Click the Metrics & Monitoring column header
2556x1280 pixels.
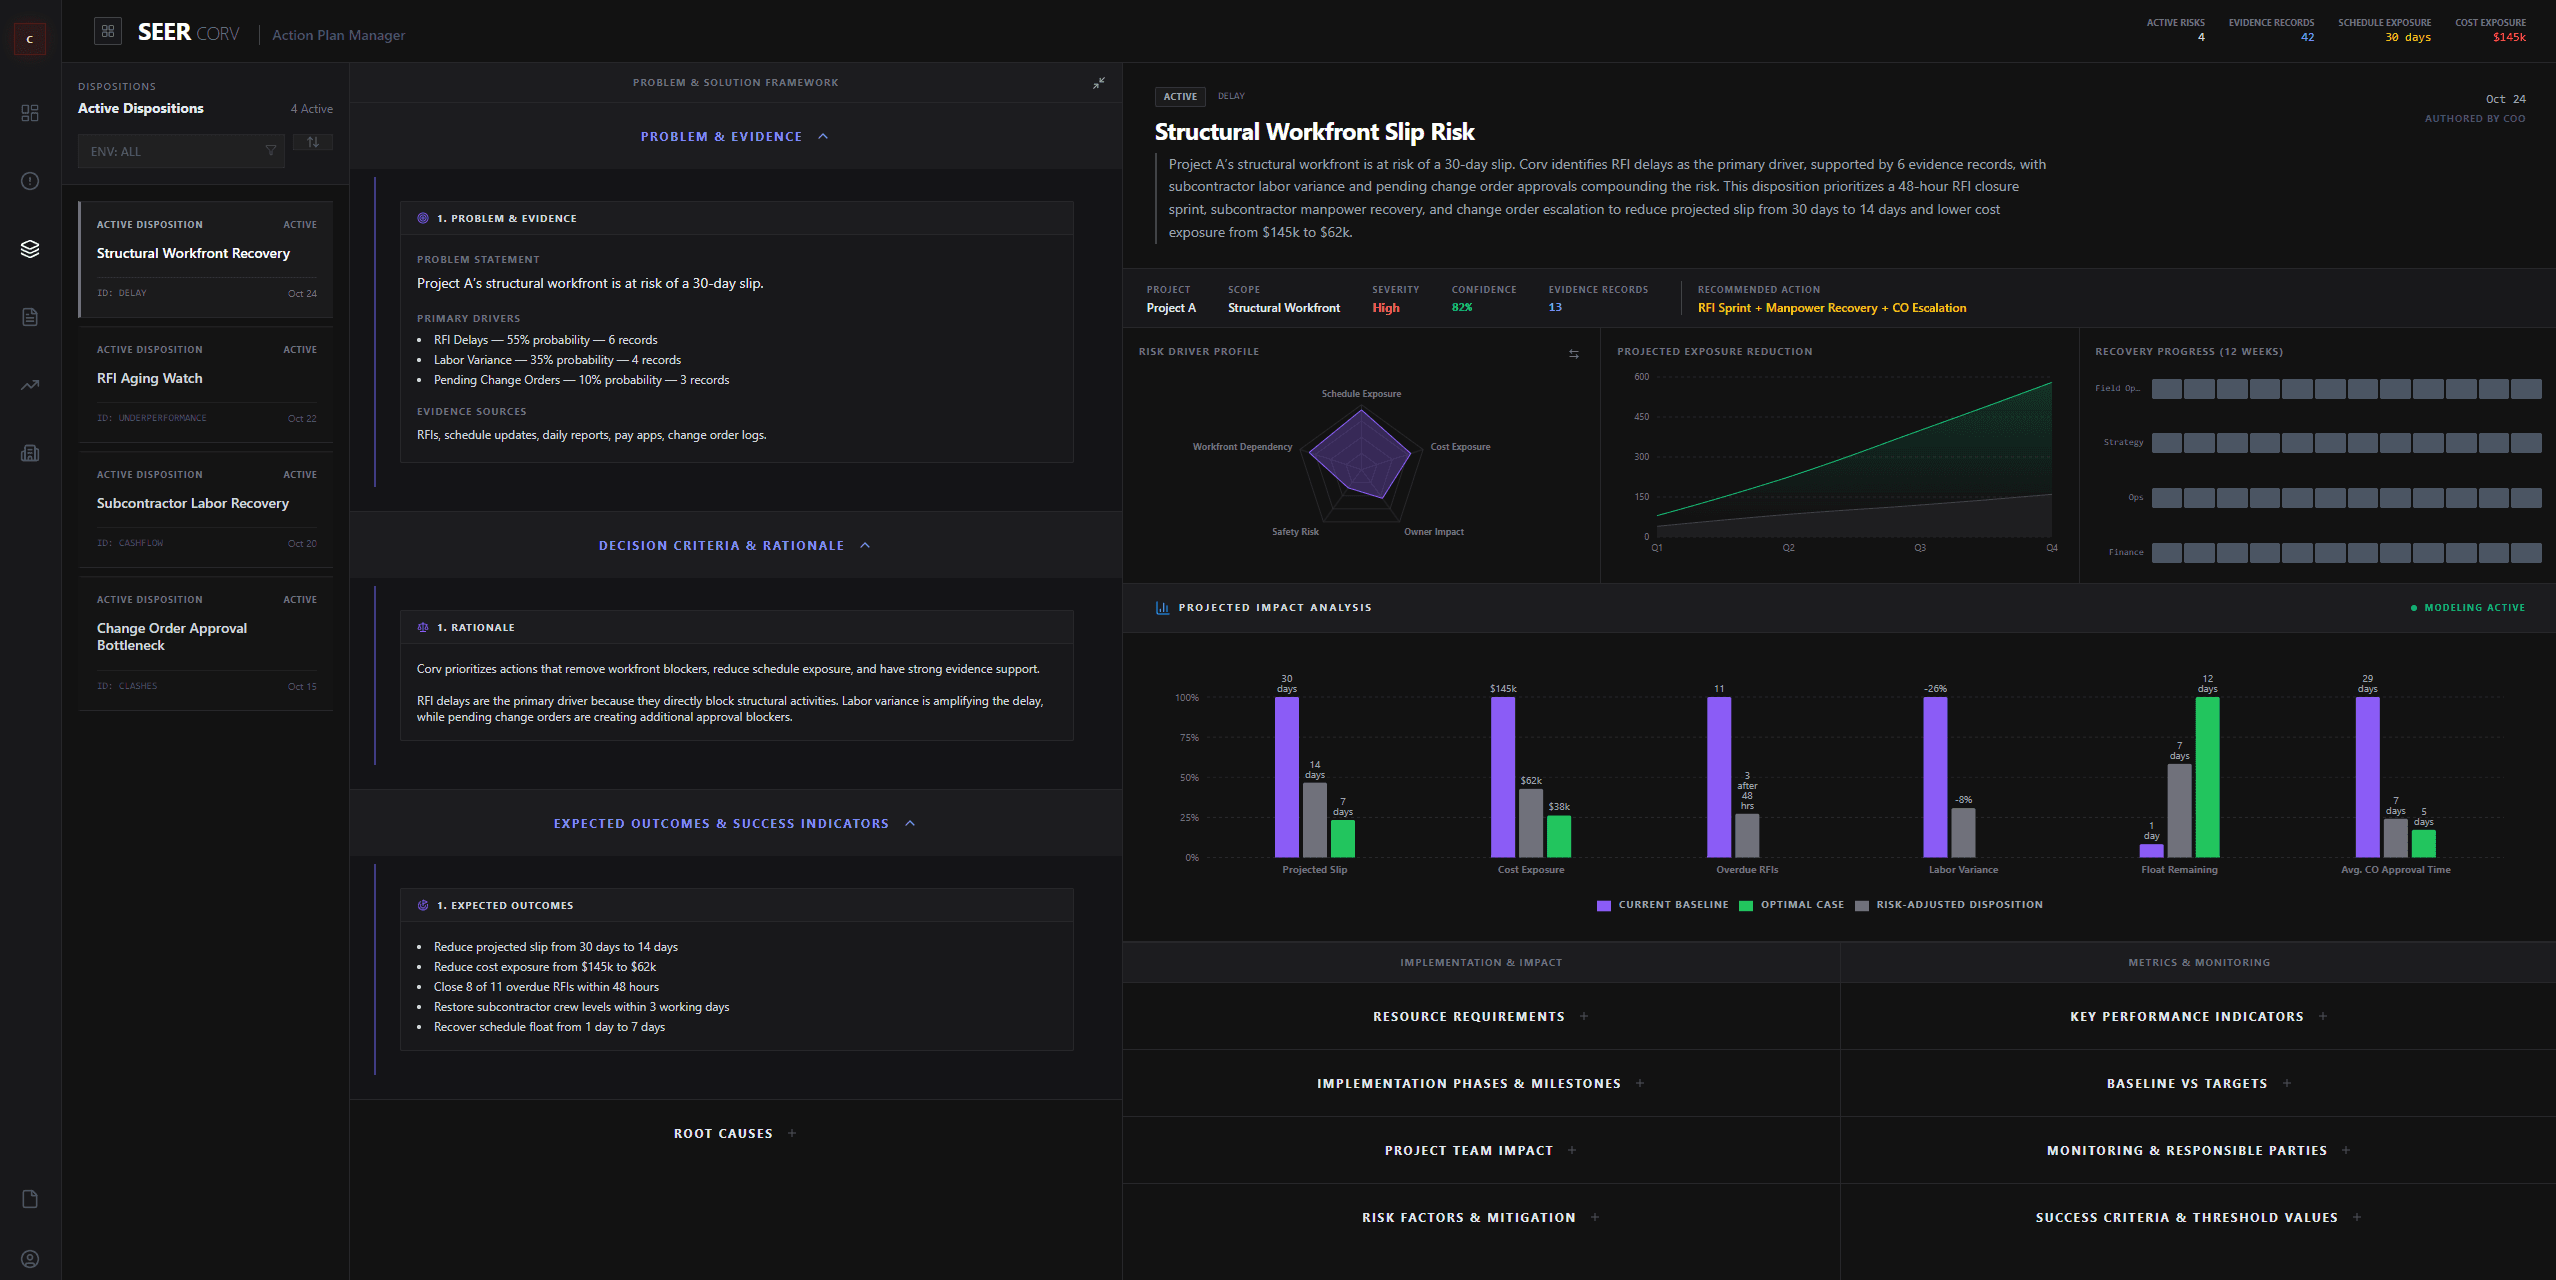[2198, 962]
